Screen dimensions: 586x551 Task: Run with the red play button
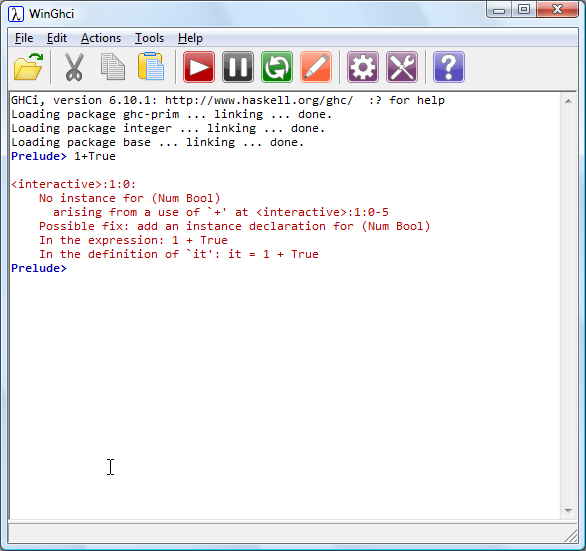click(x=199, y=67)
